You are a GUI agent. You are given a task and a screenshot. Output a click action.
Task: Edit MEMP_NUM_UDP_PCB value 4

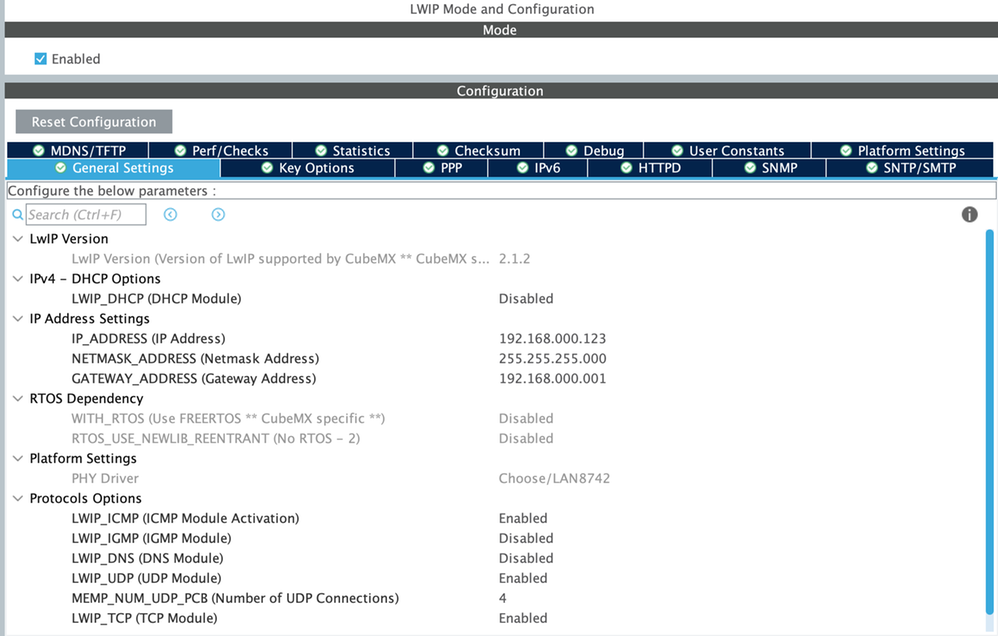coord(503,598)
